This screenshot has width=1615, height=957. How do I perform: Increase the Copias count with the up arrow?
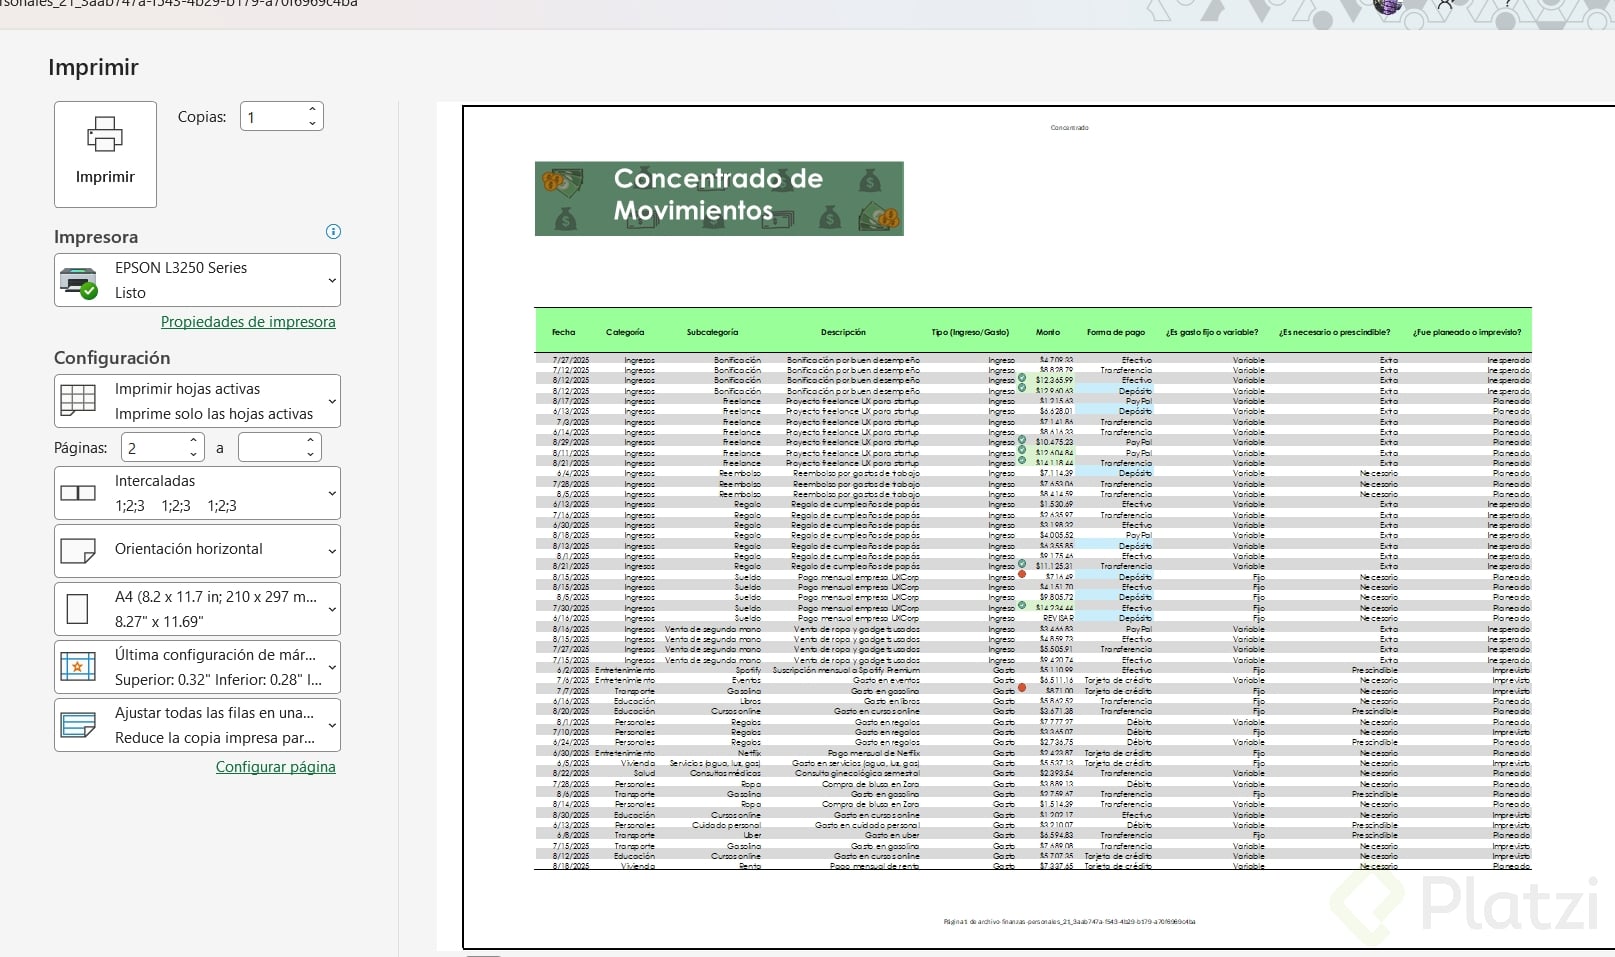pyautogui.click(x=313, y=110)
